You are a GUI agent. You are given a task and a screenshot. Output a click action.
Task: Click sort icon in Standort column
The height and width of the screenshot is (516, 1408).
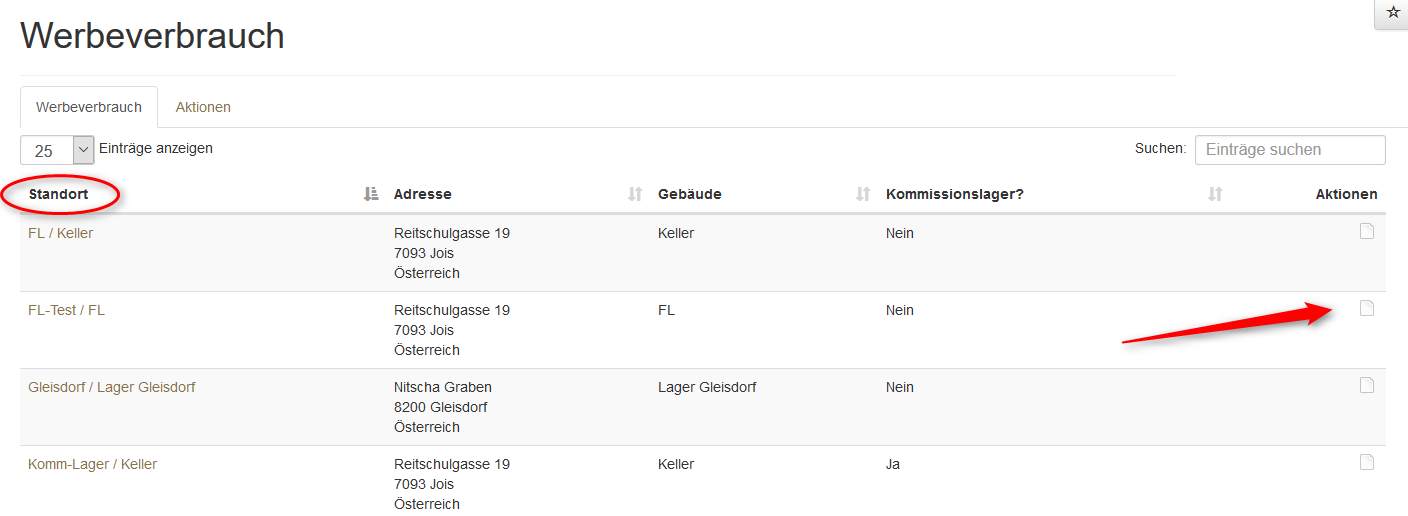click(371, 194)
